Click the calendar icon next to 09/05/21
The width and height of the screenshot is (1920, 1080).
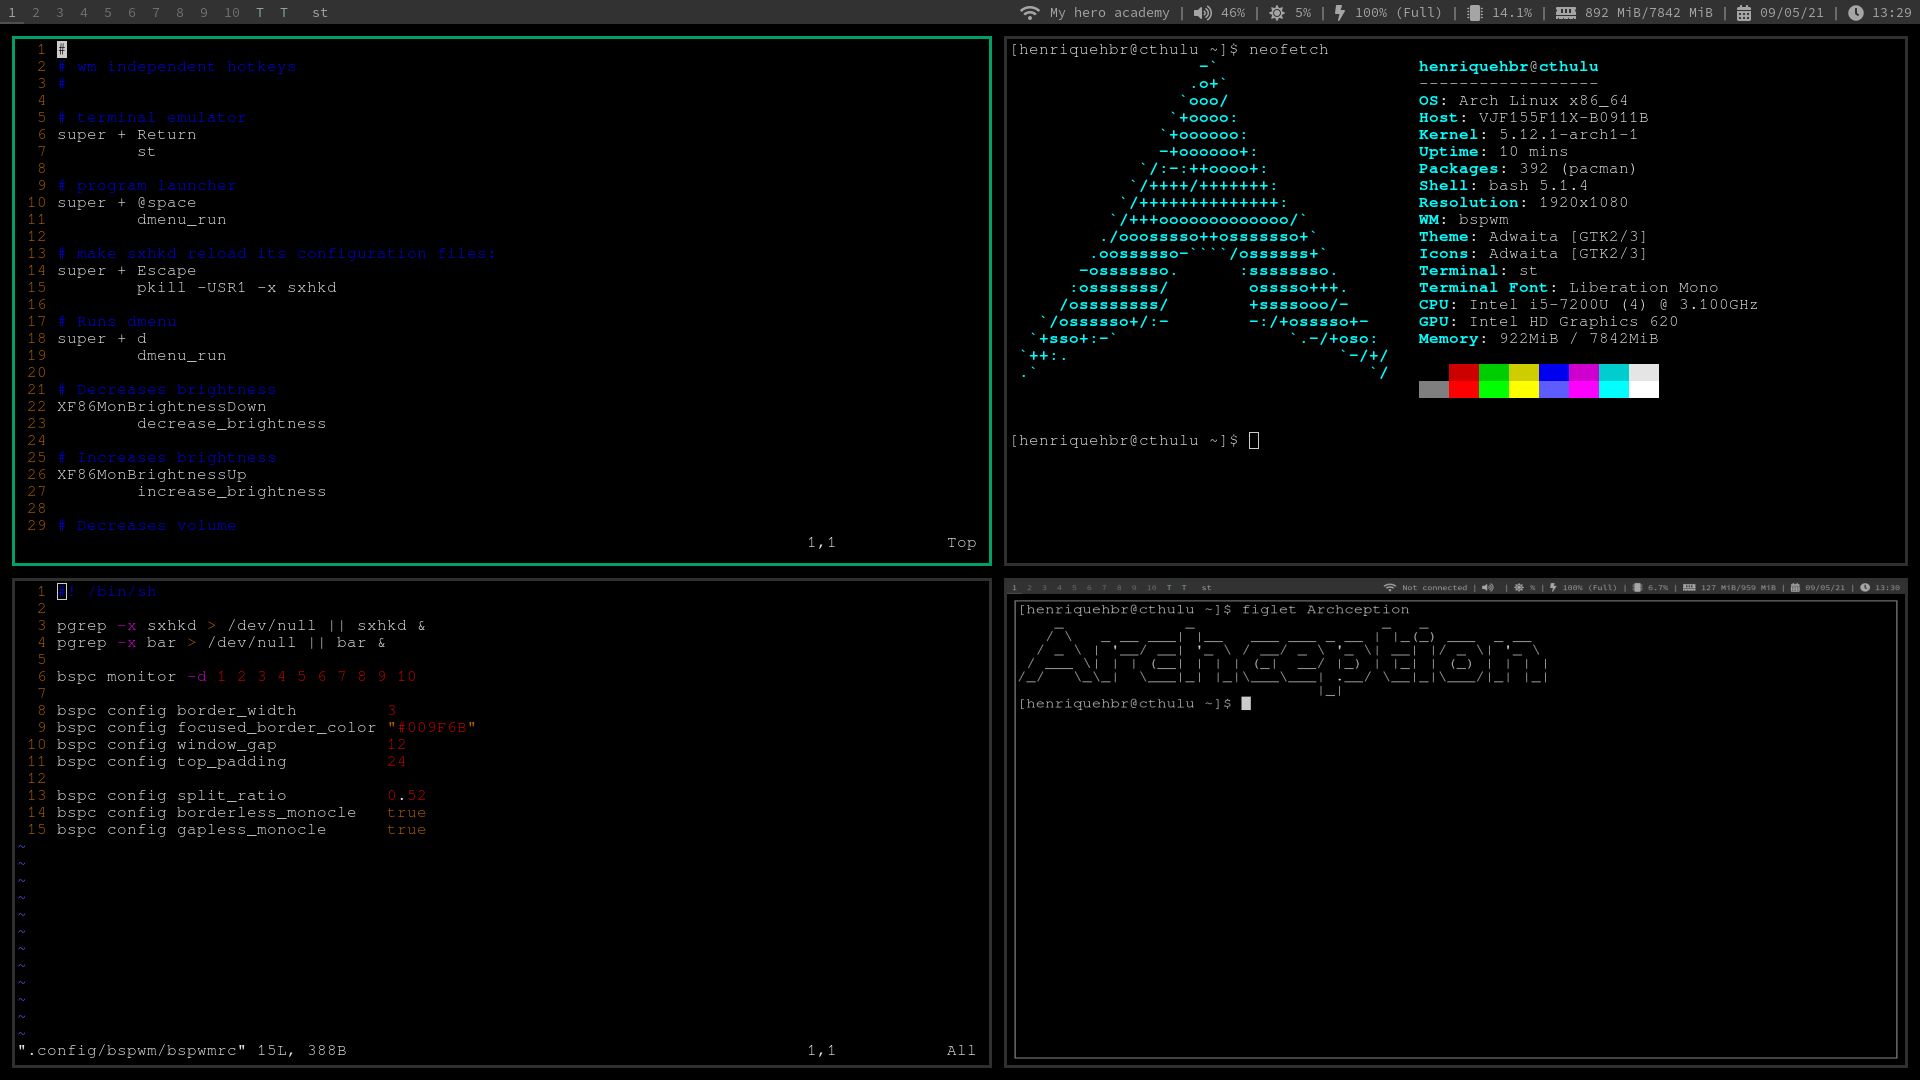coord(1742,13)
